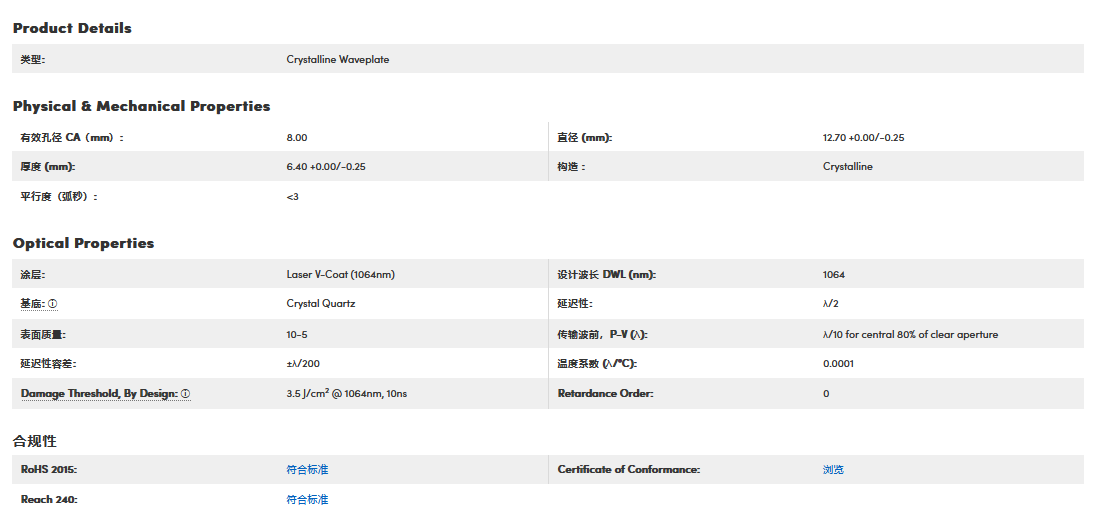1102x525 pixels.
Task: Click the 延迟性容差 label
Action: [48, 364]
